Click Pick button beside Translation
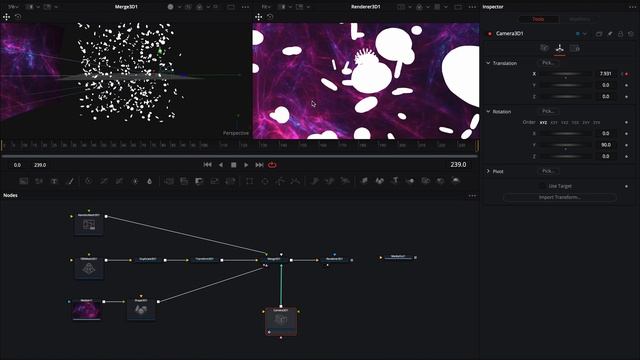 pyautogui.click(x=548, y=63)
